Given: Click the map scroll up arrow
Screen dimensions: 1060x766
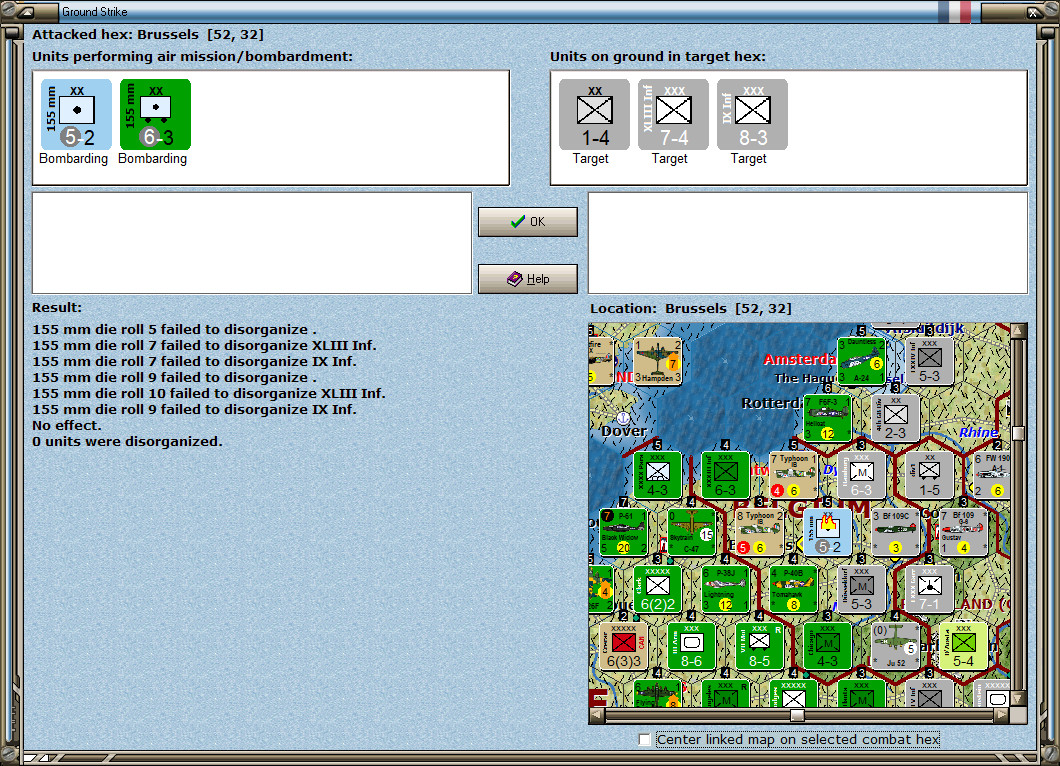Looking at the screenshot, I should (1018, 331).
